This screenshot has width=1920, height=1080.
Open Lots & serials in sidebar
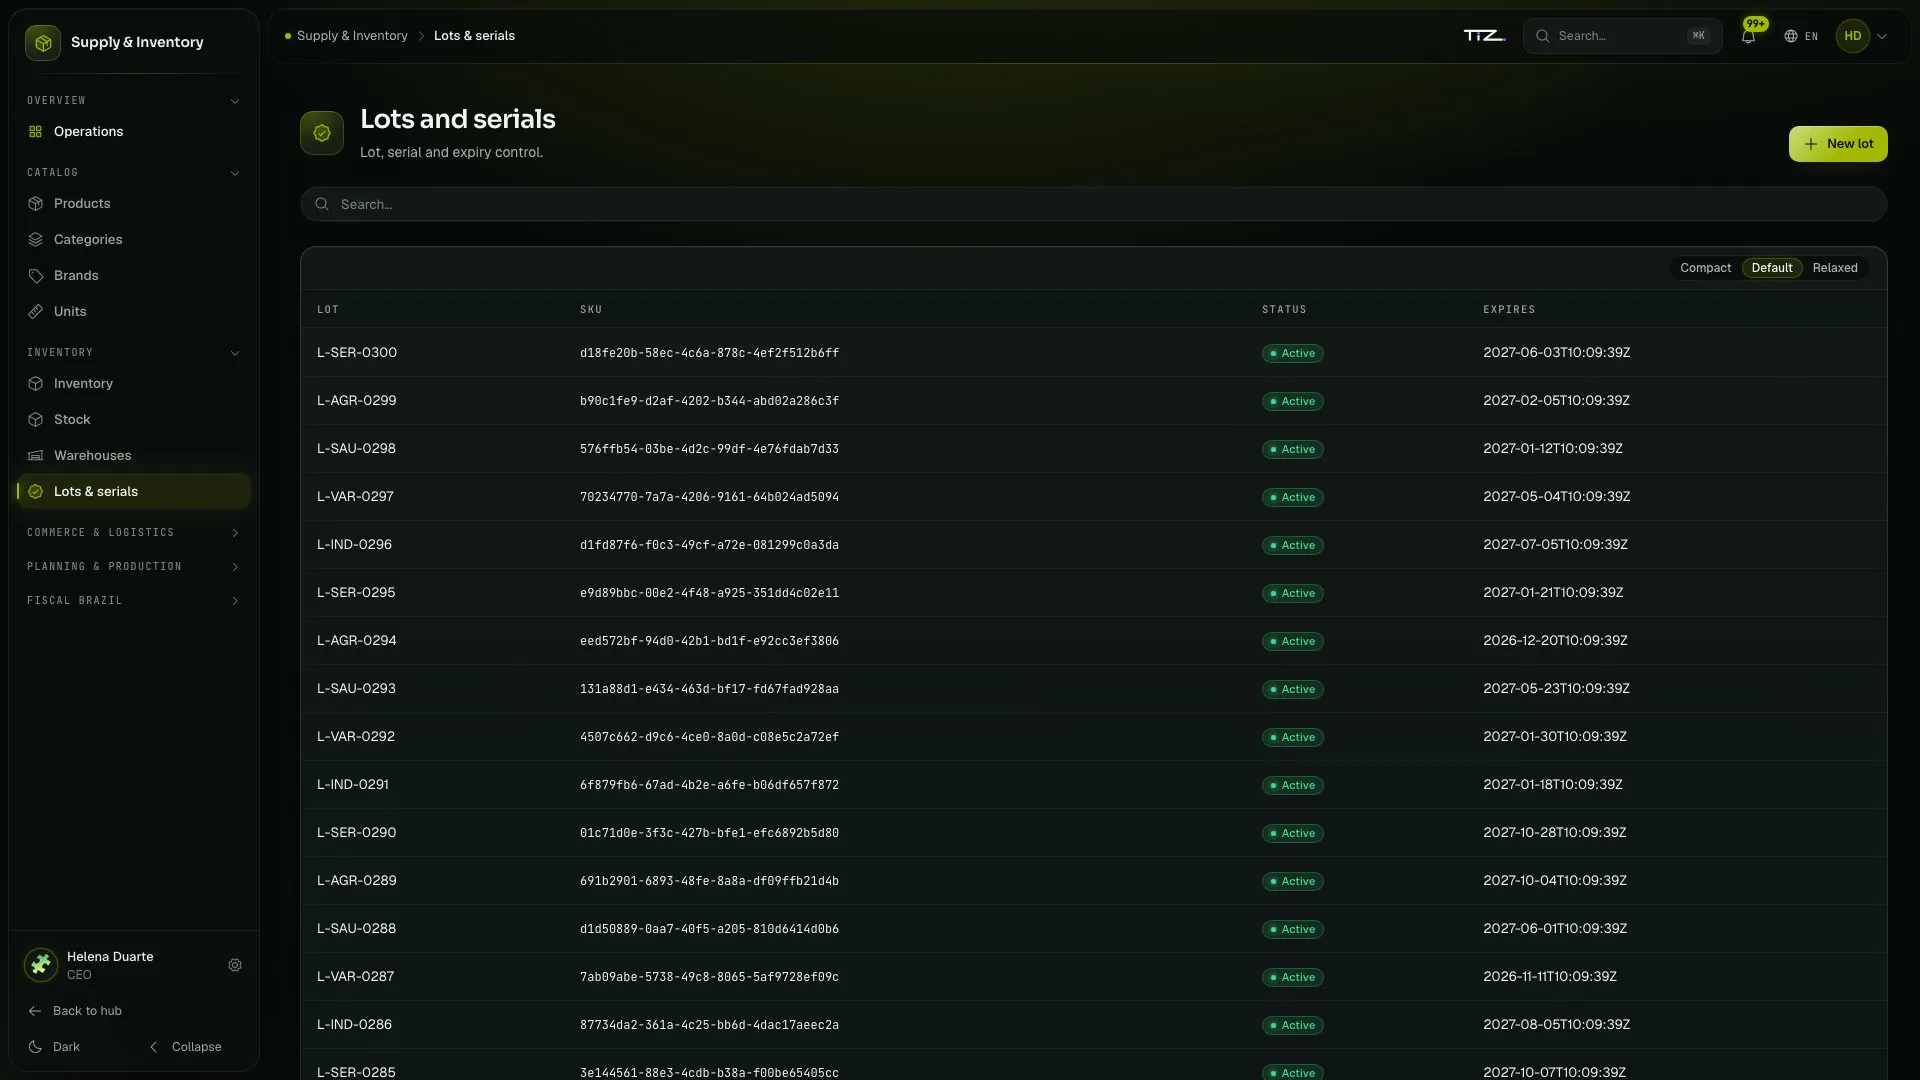coord(134,492)
